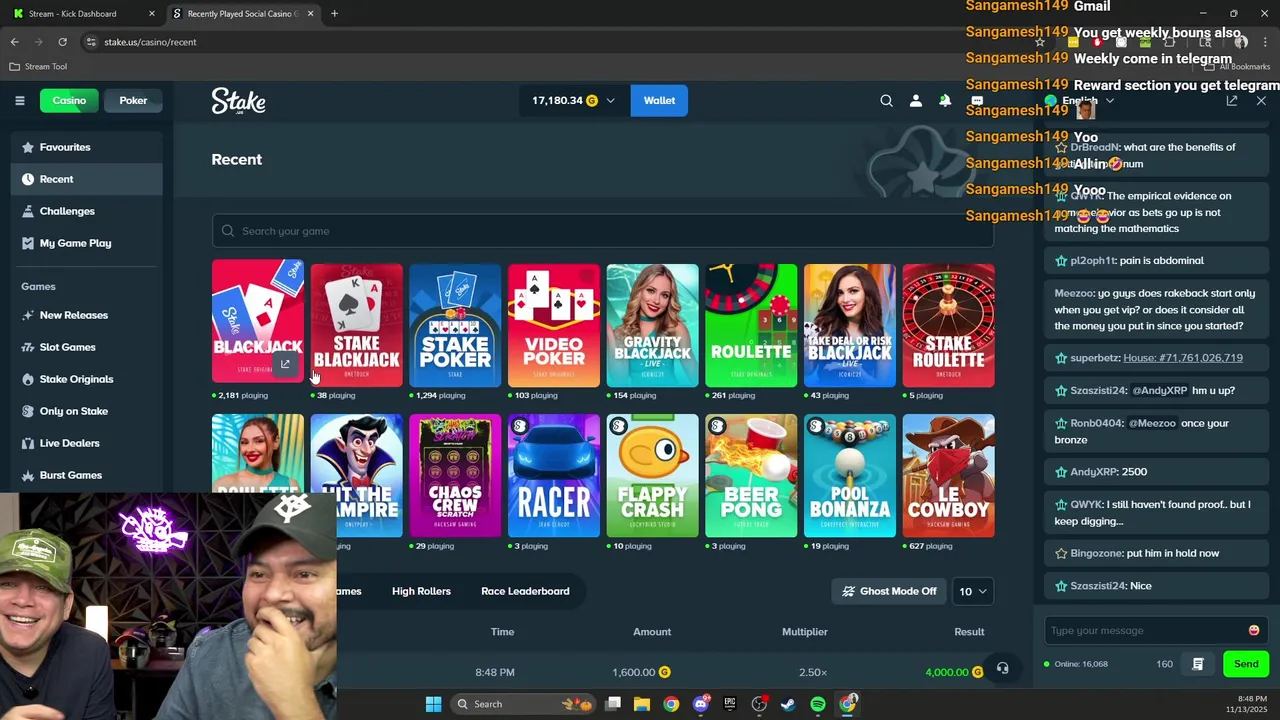Open the emoji picker in chat
This screenshot has height=720, width=1280.
[x=1254, y=631]
